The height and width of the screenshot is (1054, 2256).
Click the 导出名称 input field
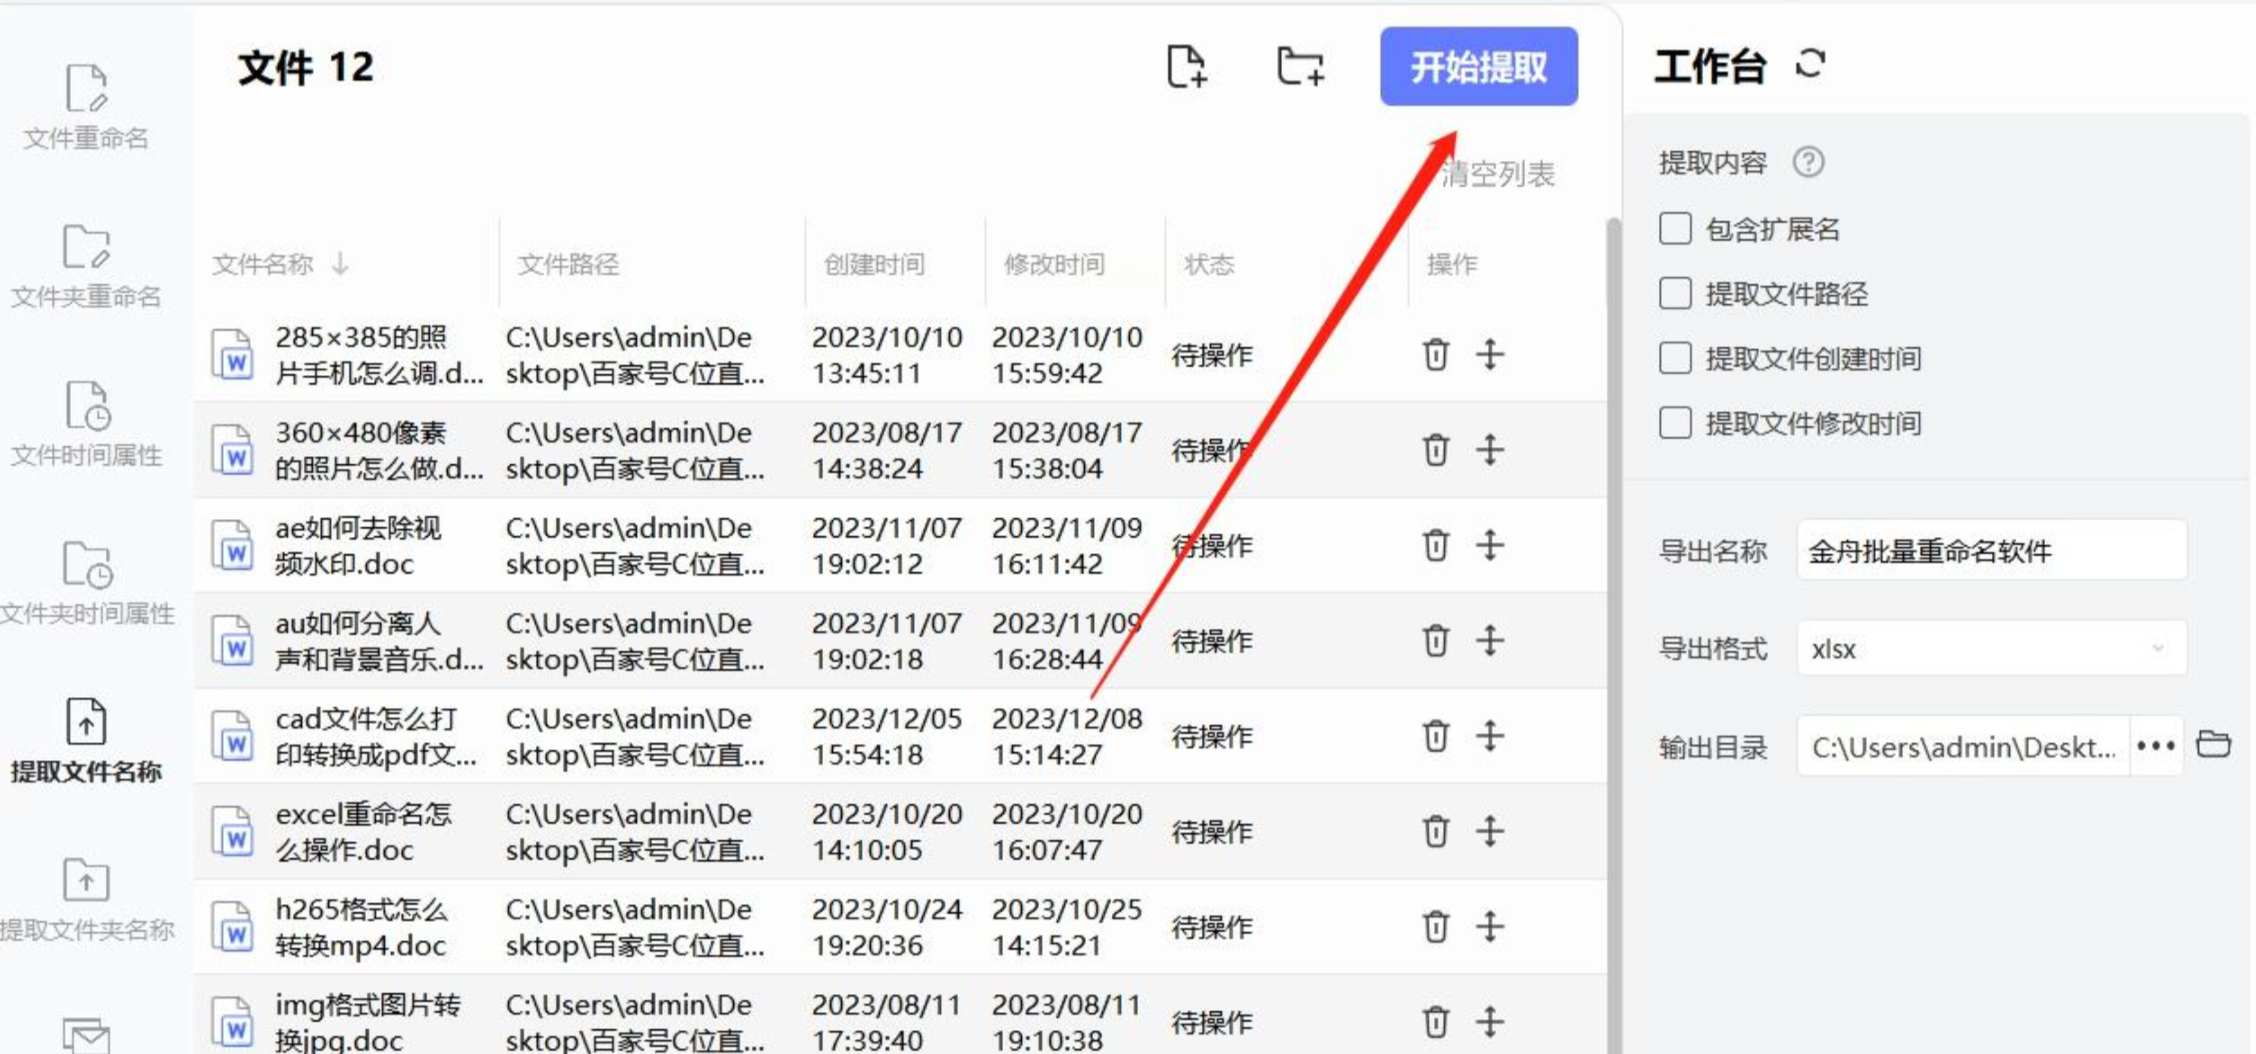point(1991,550)
